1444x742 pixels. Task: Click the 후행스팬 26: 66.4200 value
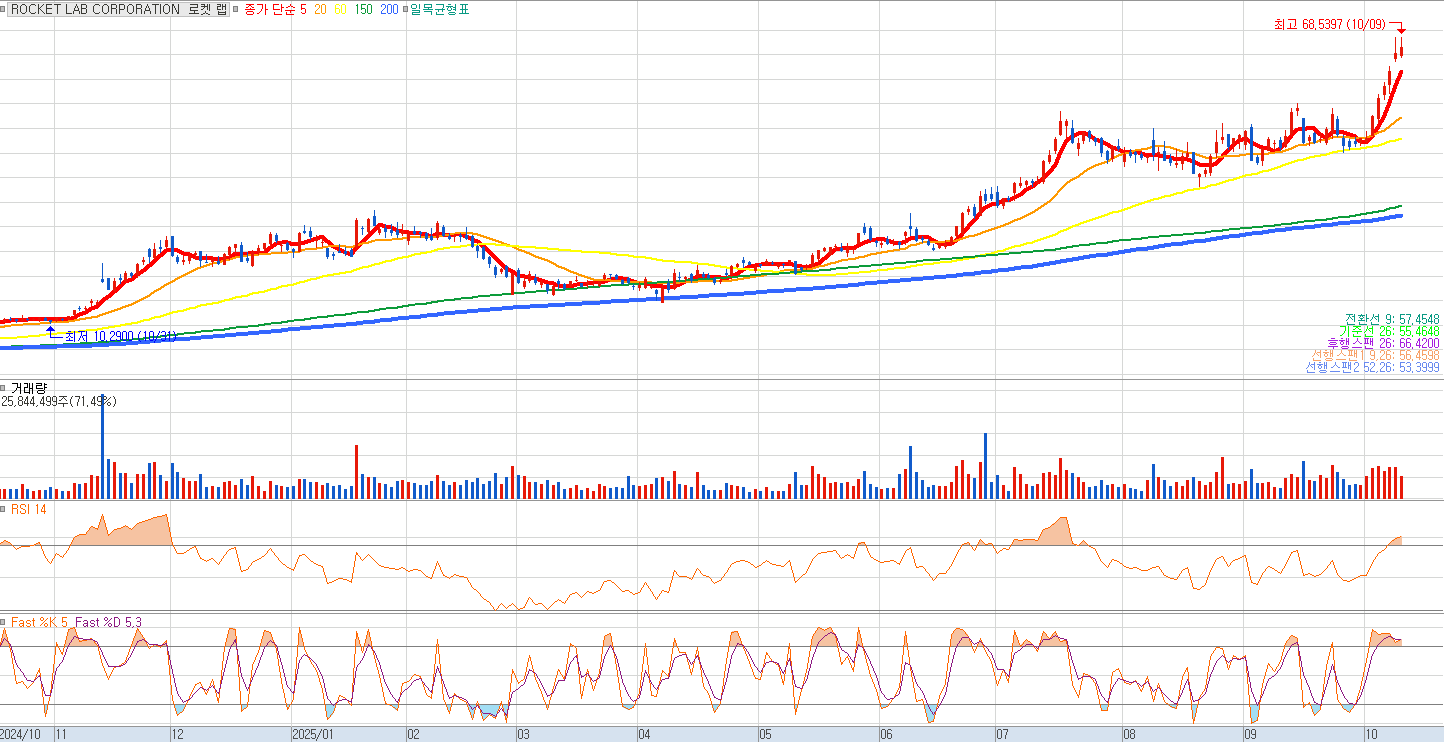1383,343
